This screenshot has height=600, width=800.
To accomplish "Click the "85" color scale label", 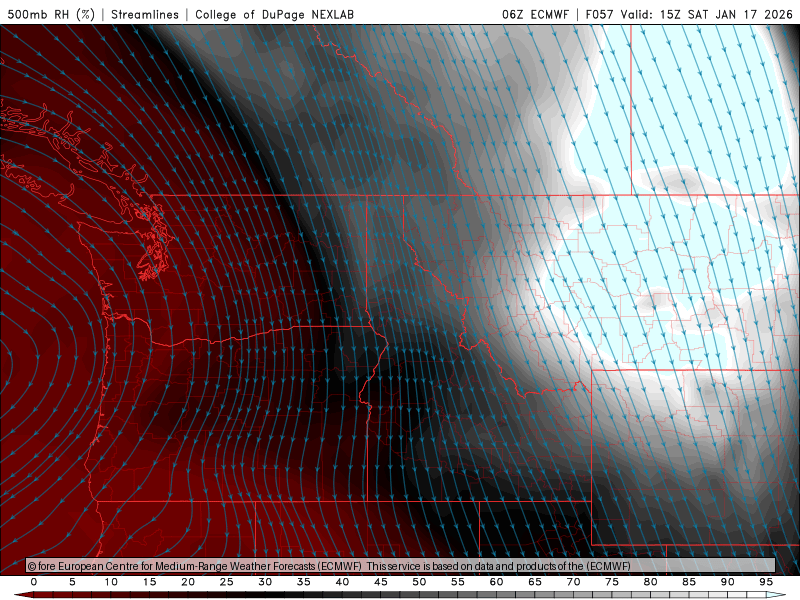I will point(689,582).
